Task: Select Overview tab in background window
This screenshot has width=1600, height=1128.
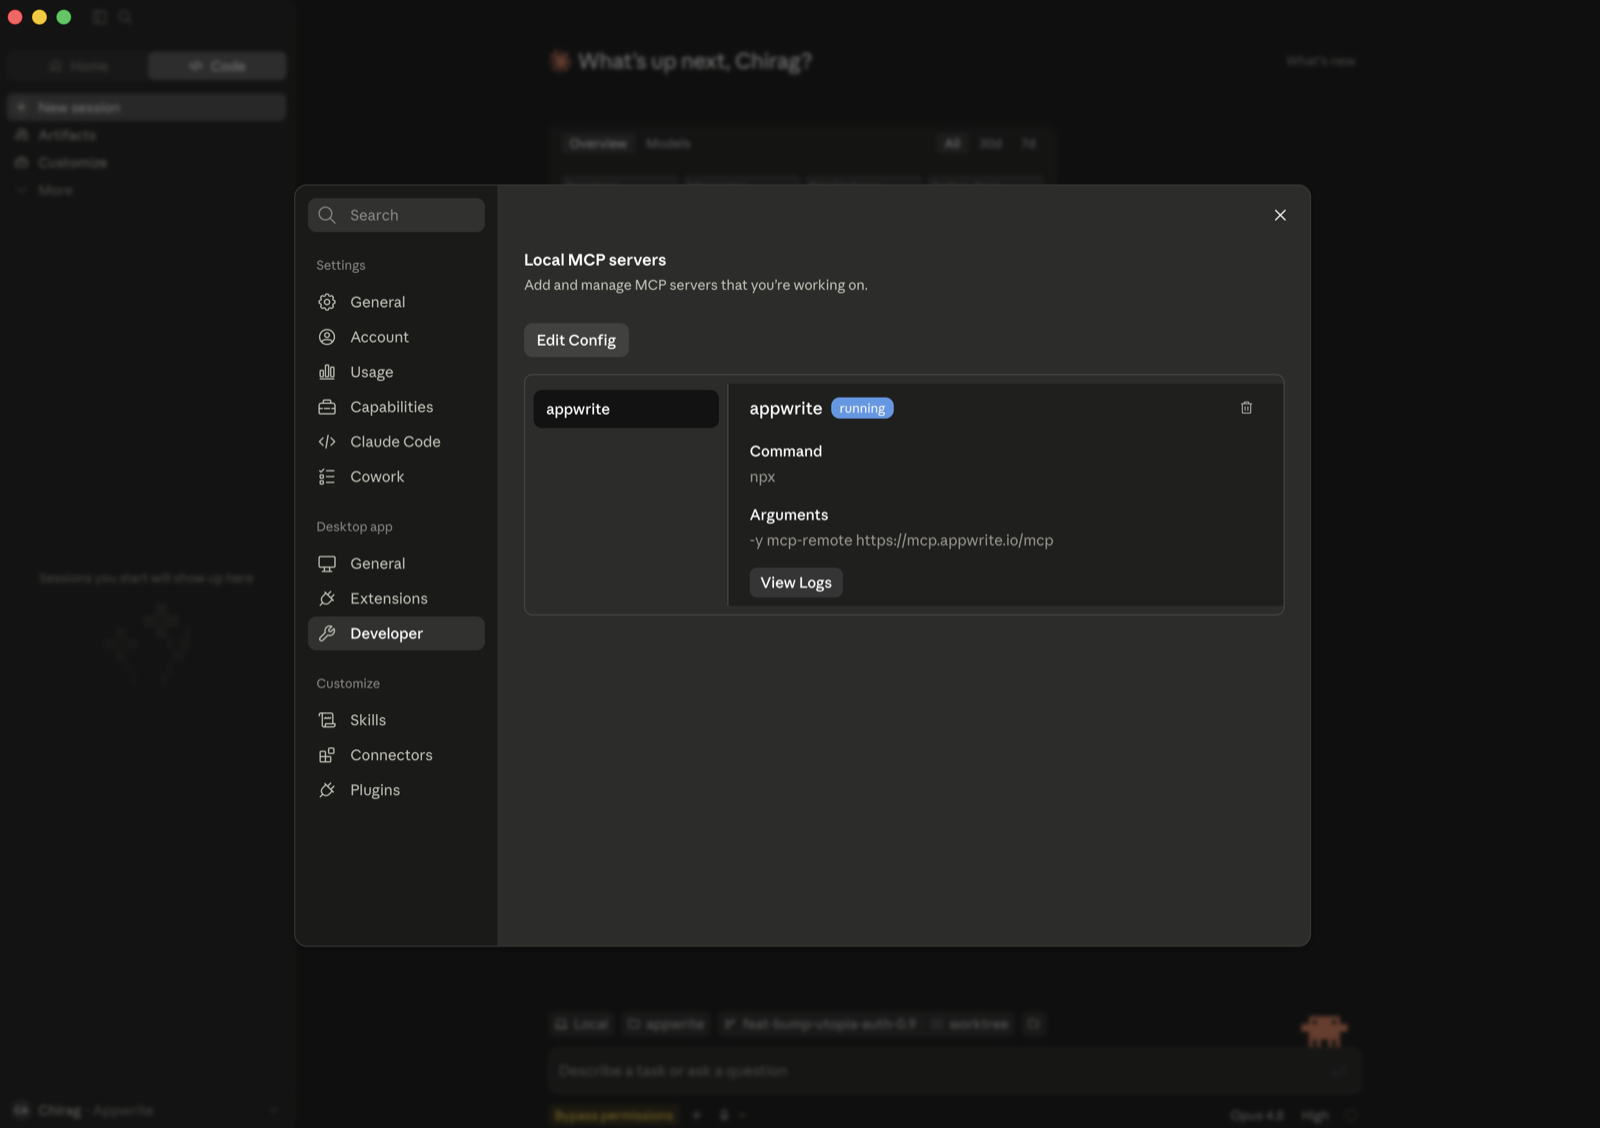Action: (598, 144)
